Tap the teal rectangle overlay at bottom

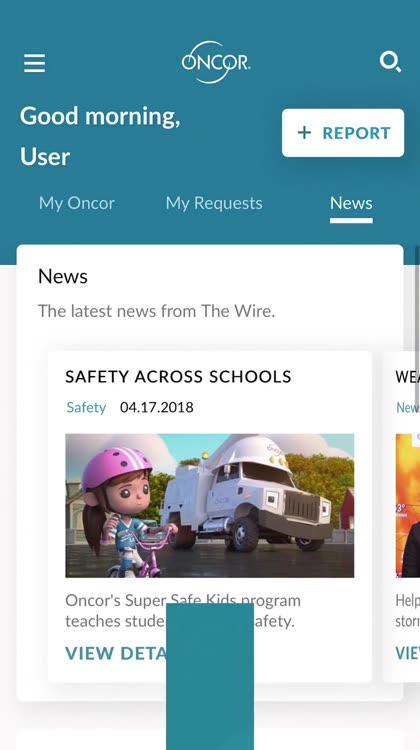point(210,676)
